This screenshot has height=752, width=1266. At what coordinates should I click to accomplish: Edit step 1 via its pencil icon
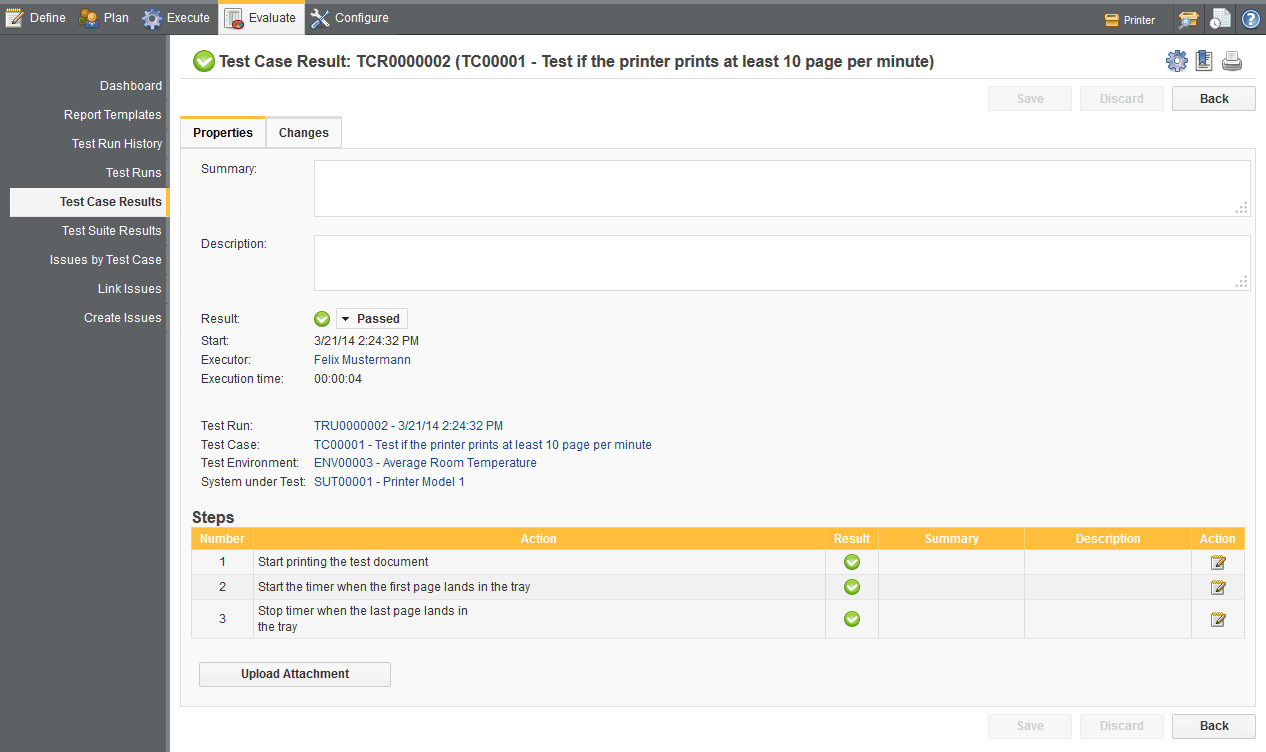click(x=1218, y=562)
